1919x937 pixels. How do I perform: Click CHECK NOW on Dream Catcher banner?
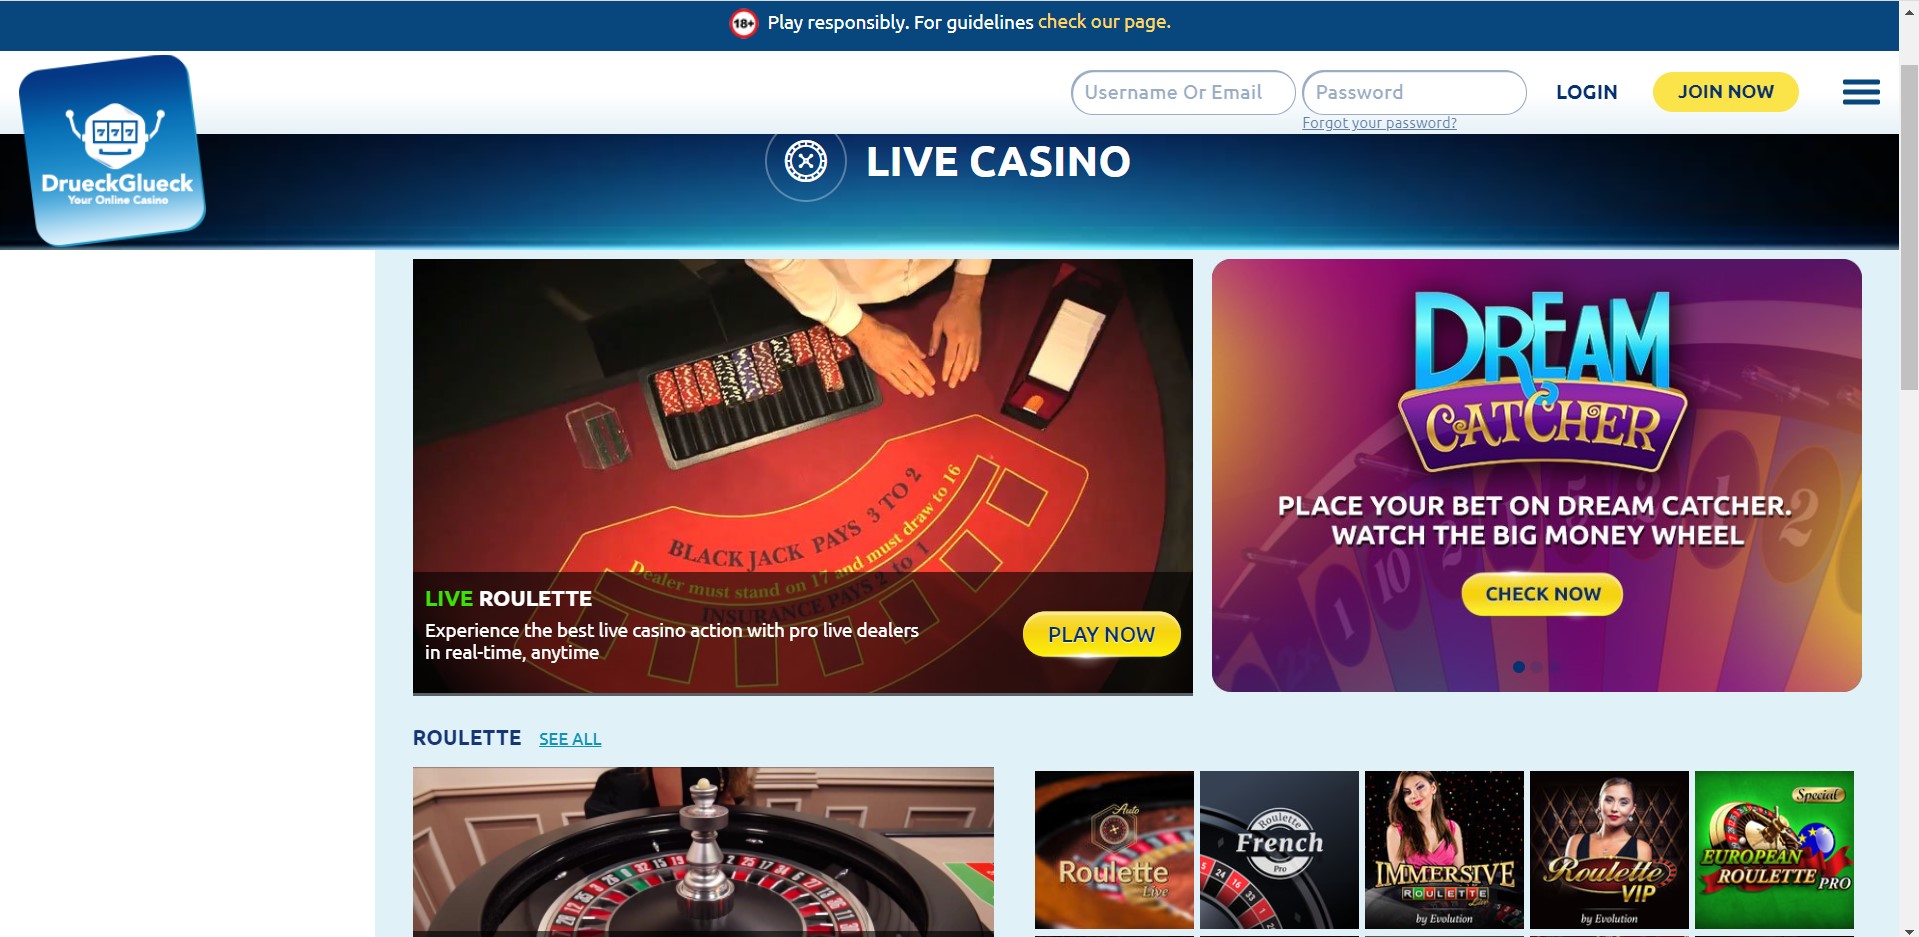1542,594
